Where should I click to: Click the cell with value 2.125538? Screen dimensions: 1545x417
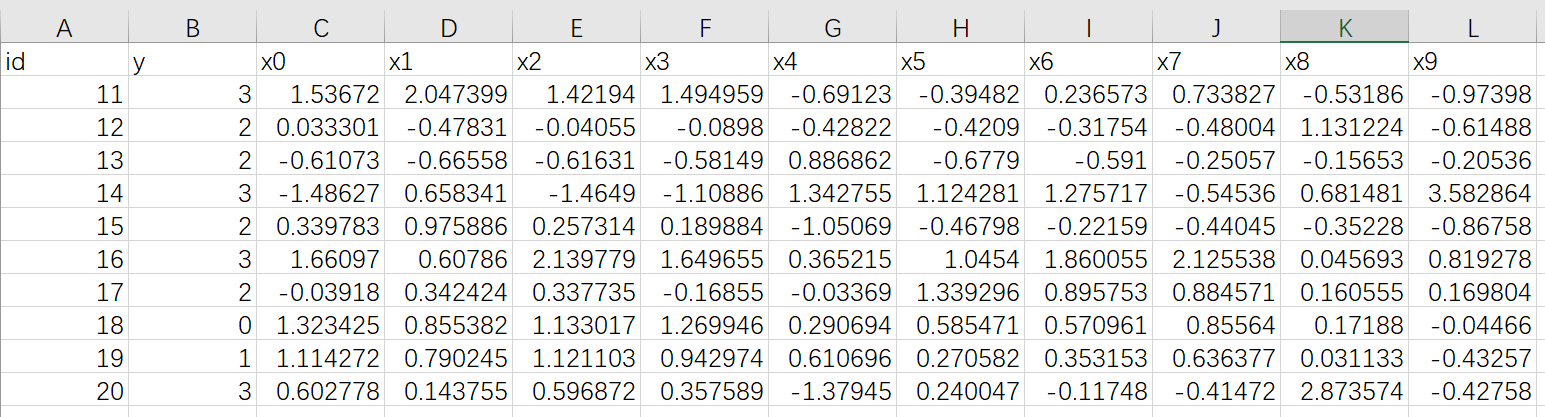[1217, 259]
